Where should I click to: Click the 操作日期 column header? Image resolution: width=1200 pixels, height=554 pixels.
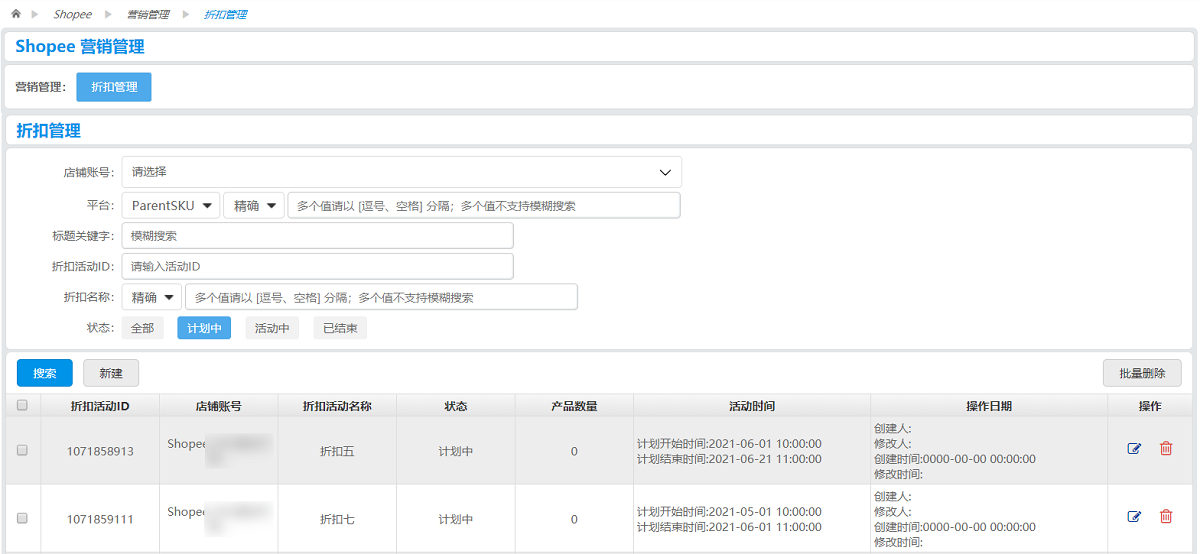(x=989, y=406)
